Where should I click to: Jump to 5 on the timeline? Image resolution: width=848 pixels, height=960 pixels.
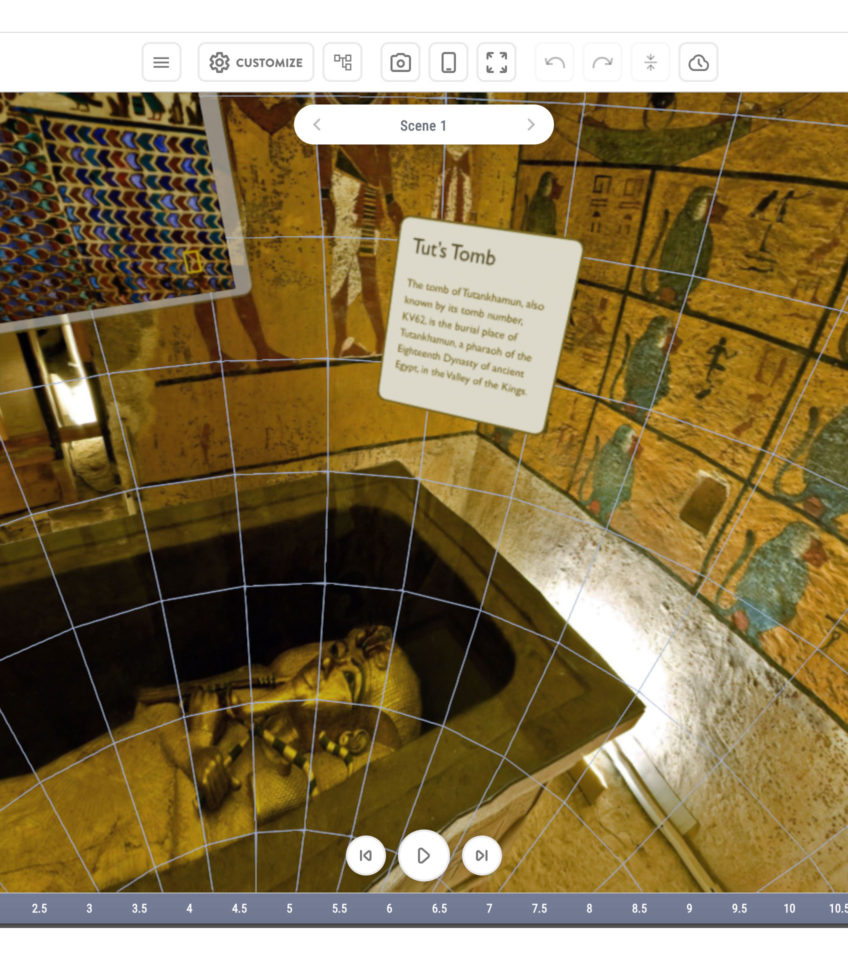tap(290, 909)
